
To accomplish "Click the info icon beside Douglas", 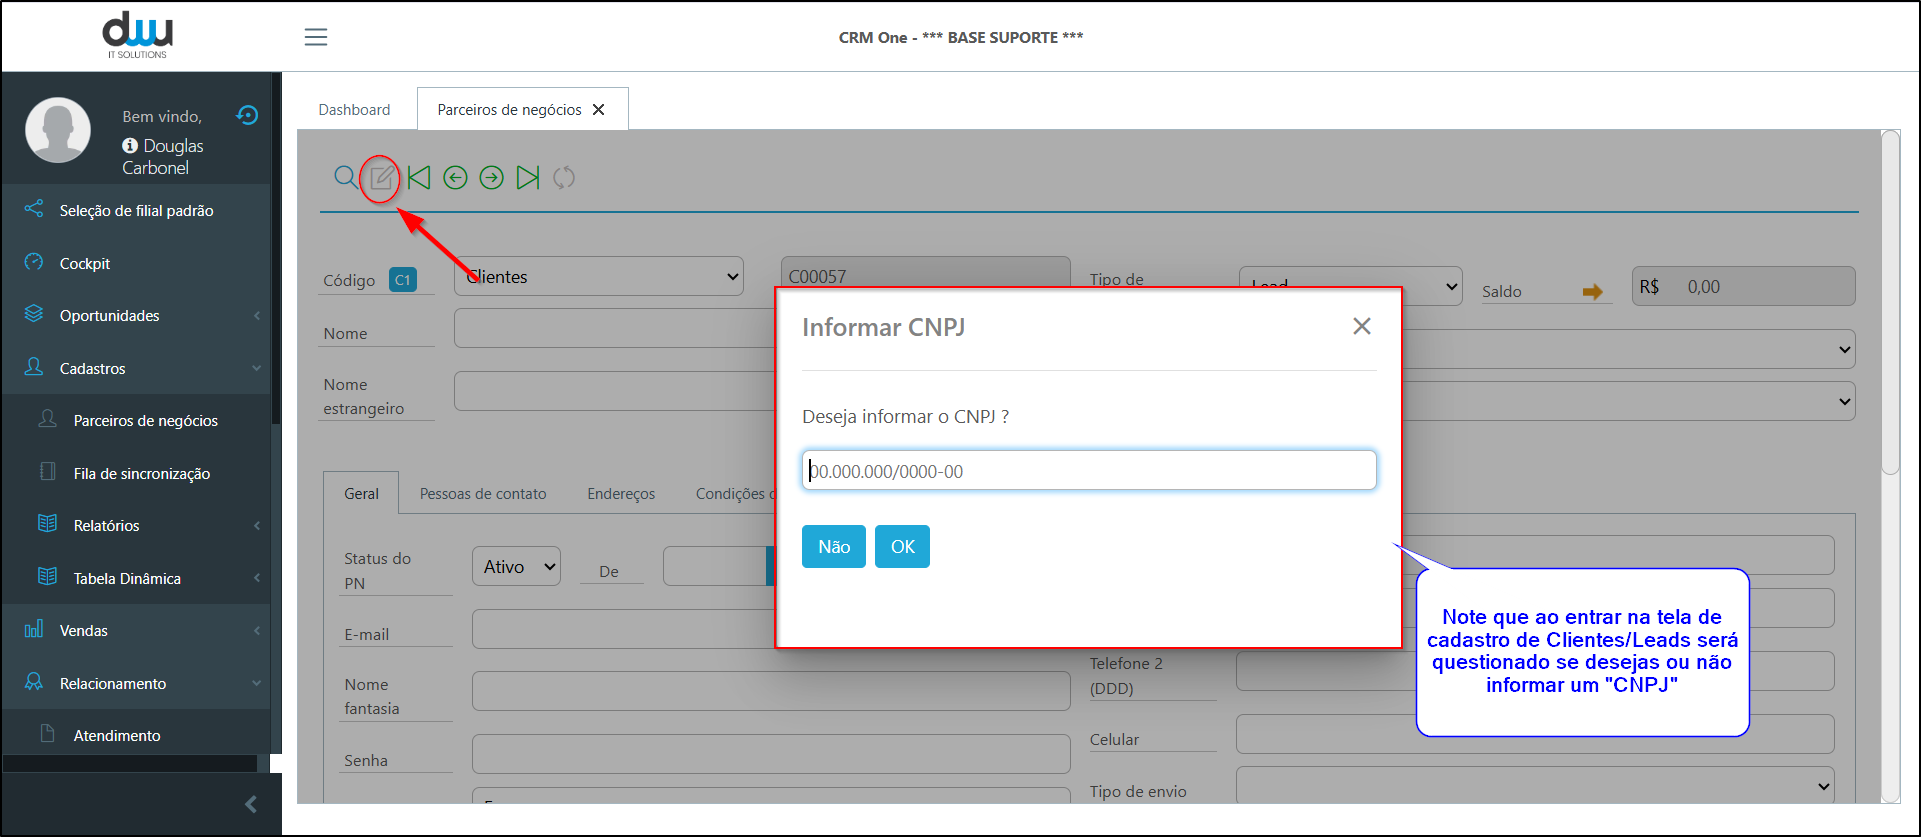I will [x=130, y=146].
